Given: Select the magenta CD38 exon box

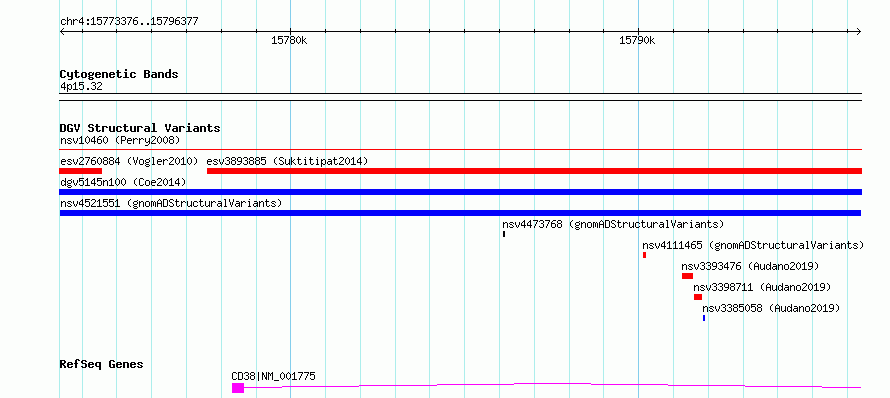Looking at the screenshot, I should click(238, 388).
